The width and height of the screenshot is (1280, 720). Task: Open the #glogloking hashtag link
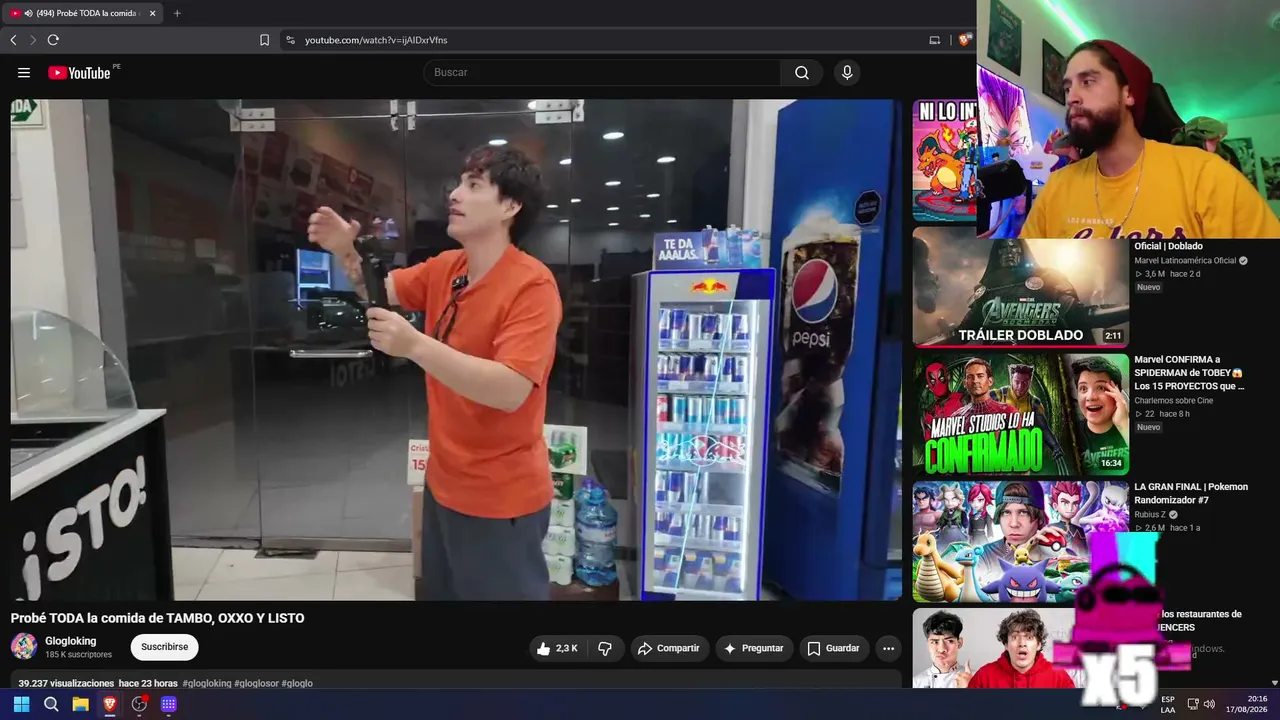pos(207,683)
